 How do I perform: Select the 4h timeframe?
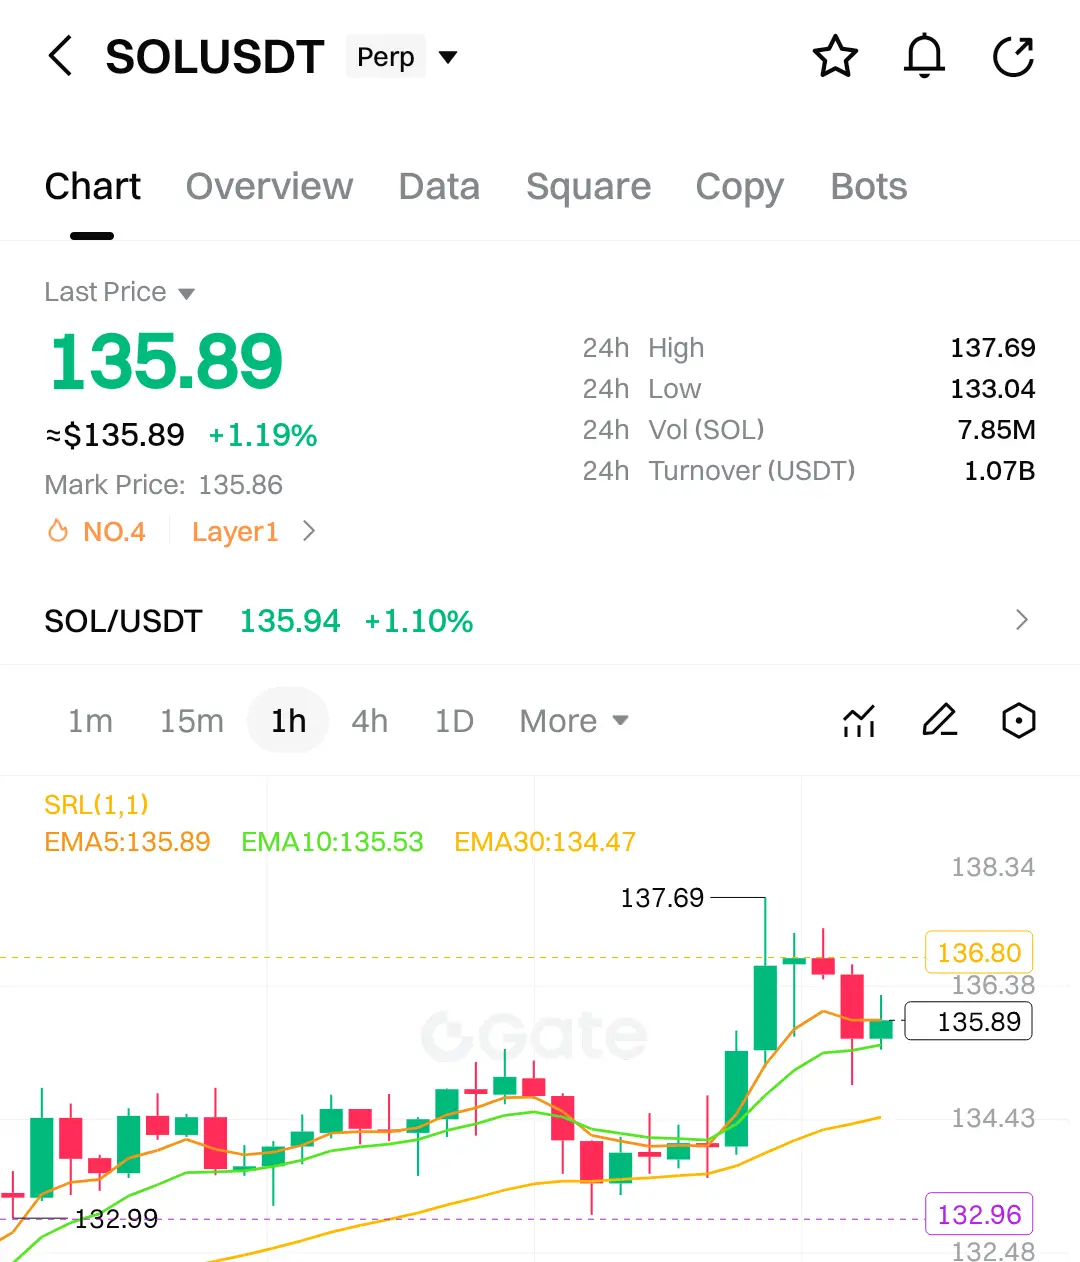(x=369, y=721)
